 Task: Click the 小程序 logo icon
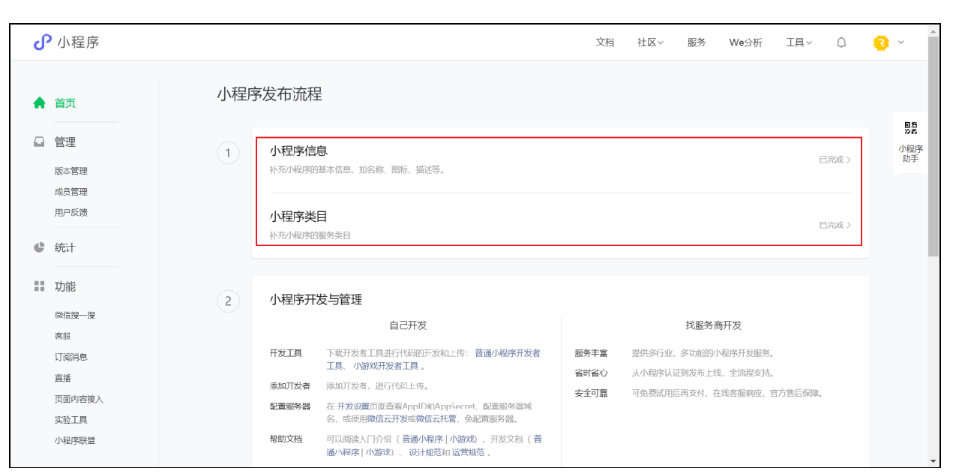(x=42, y=42)
